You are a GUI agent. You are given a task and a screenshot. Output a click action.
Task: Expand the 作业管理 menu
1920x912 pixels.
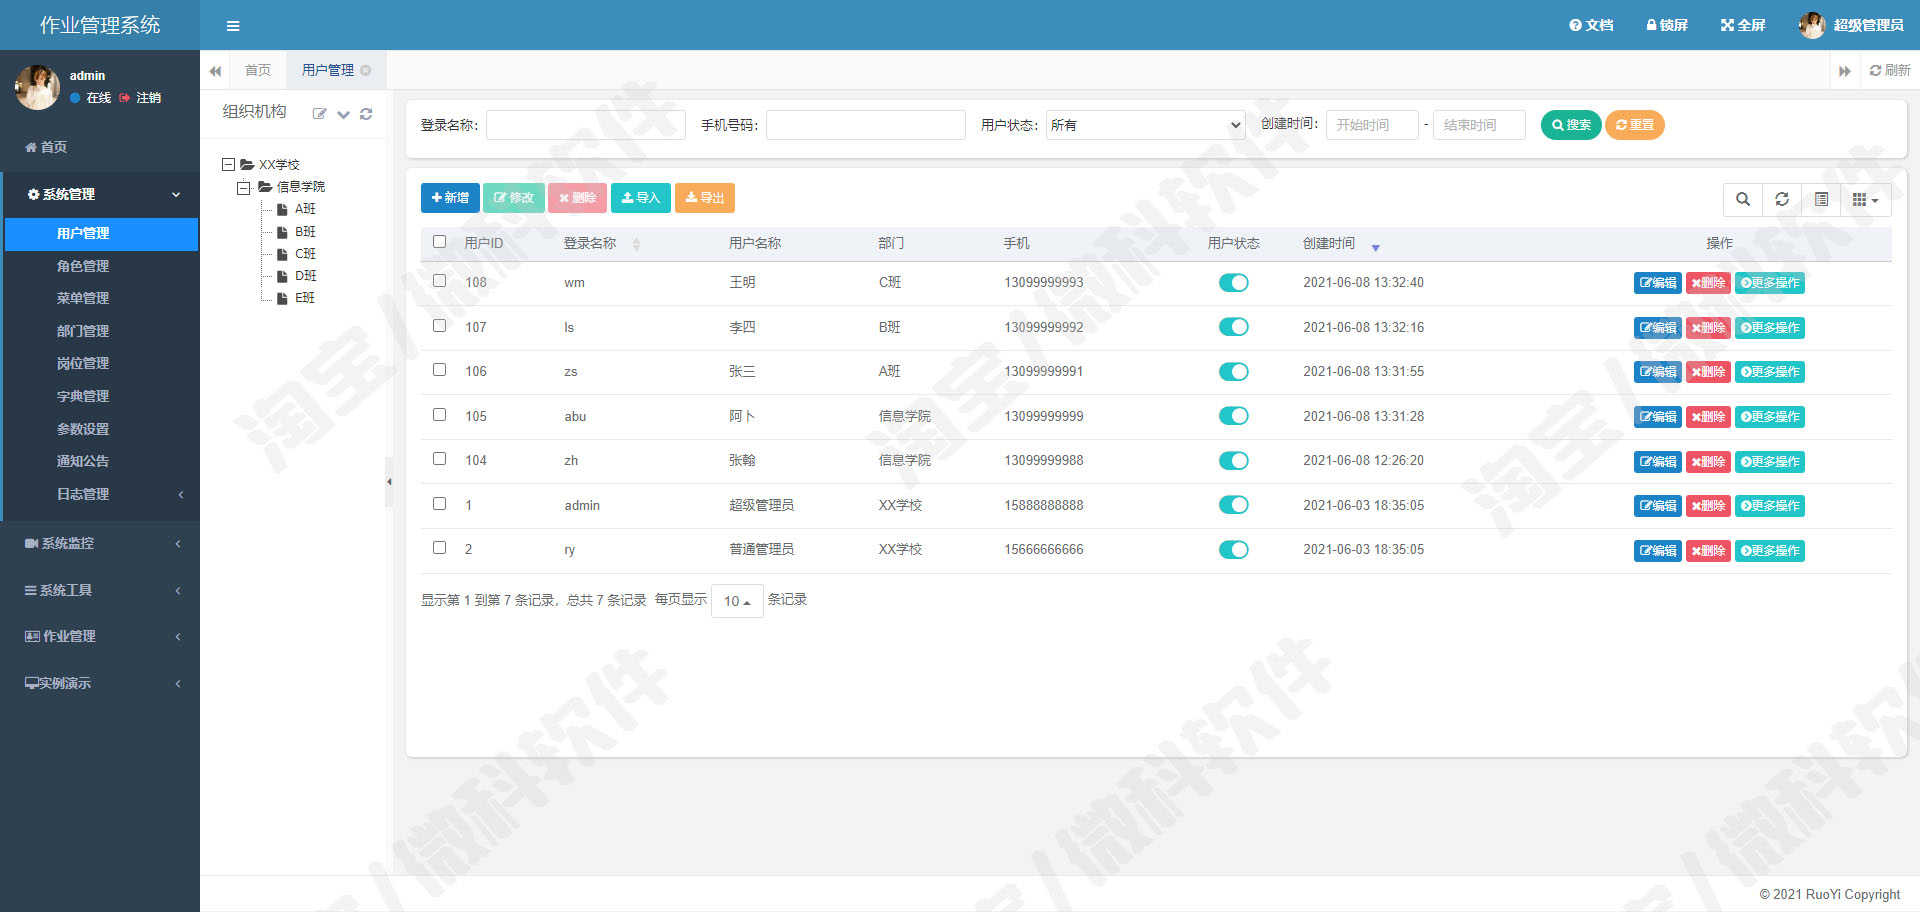tap(100, 637)
